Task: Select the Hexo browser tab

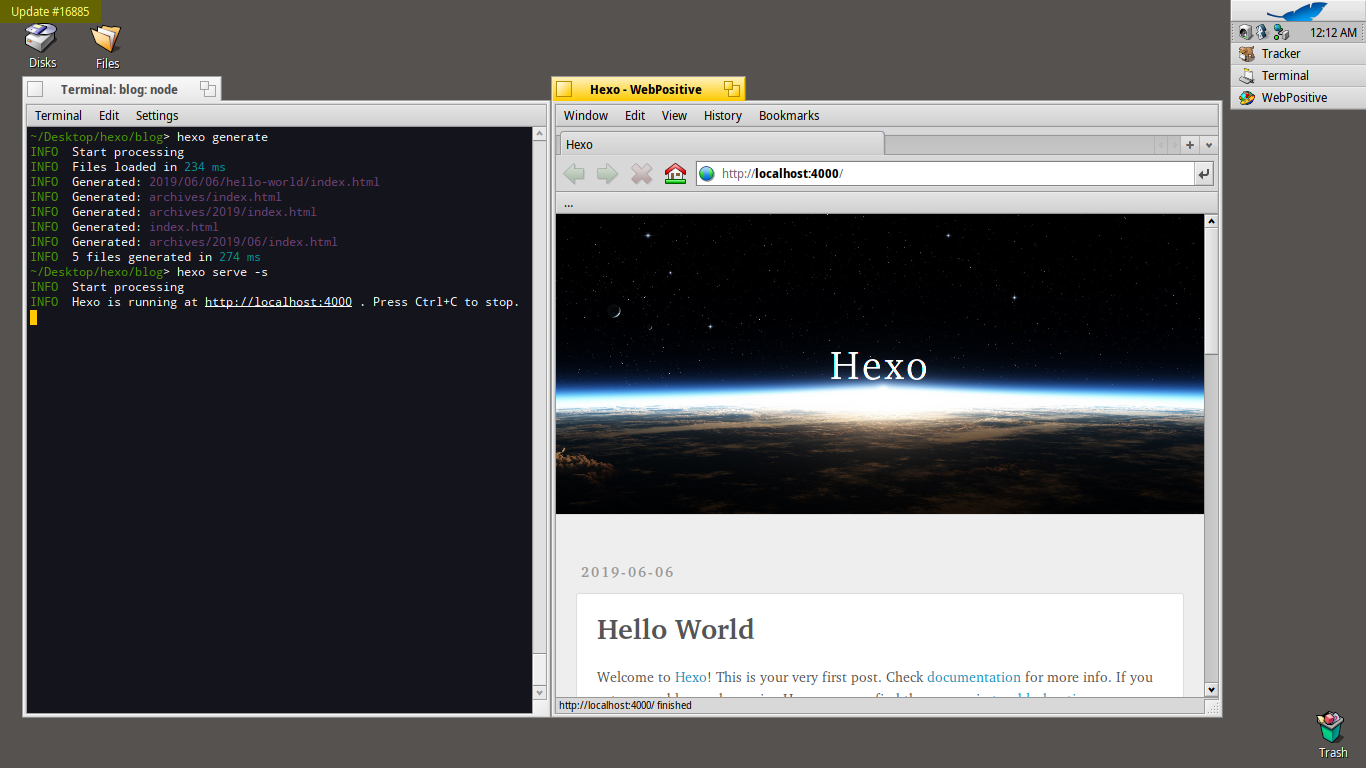Action: click(x=721, y=145)
